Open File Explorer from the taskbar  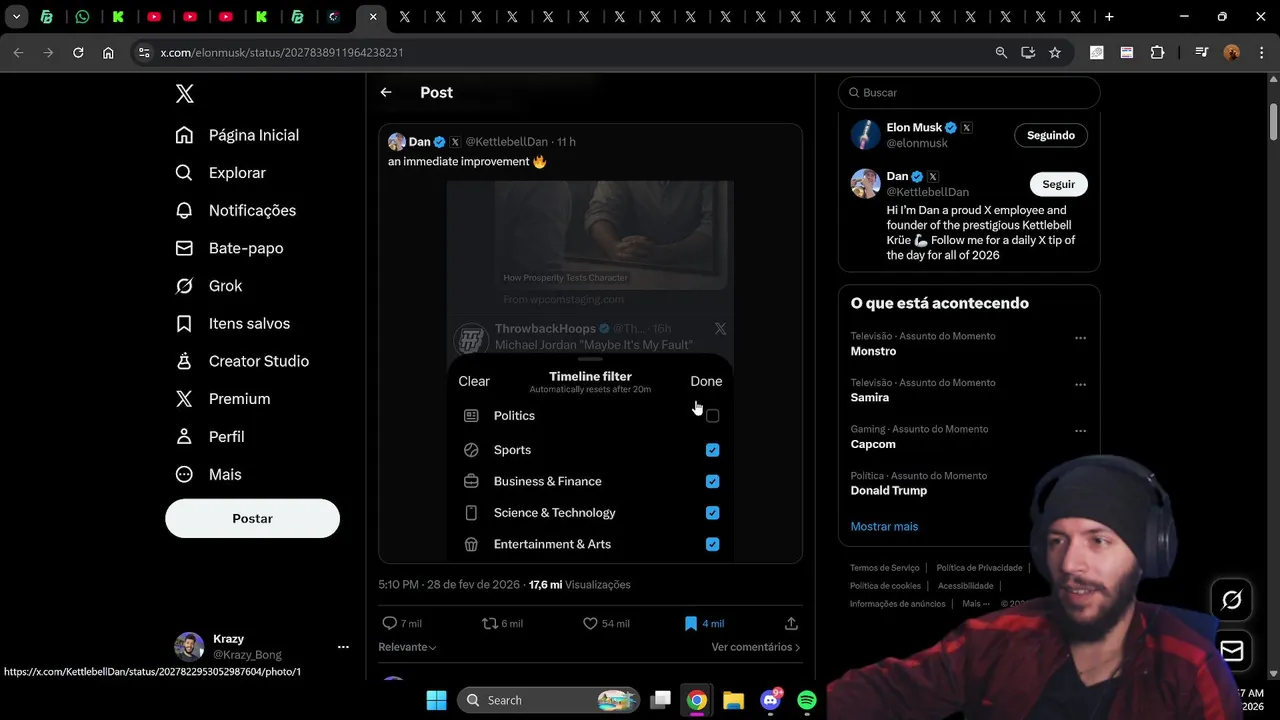[733, 700]
